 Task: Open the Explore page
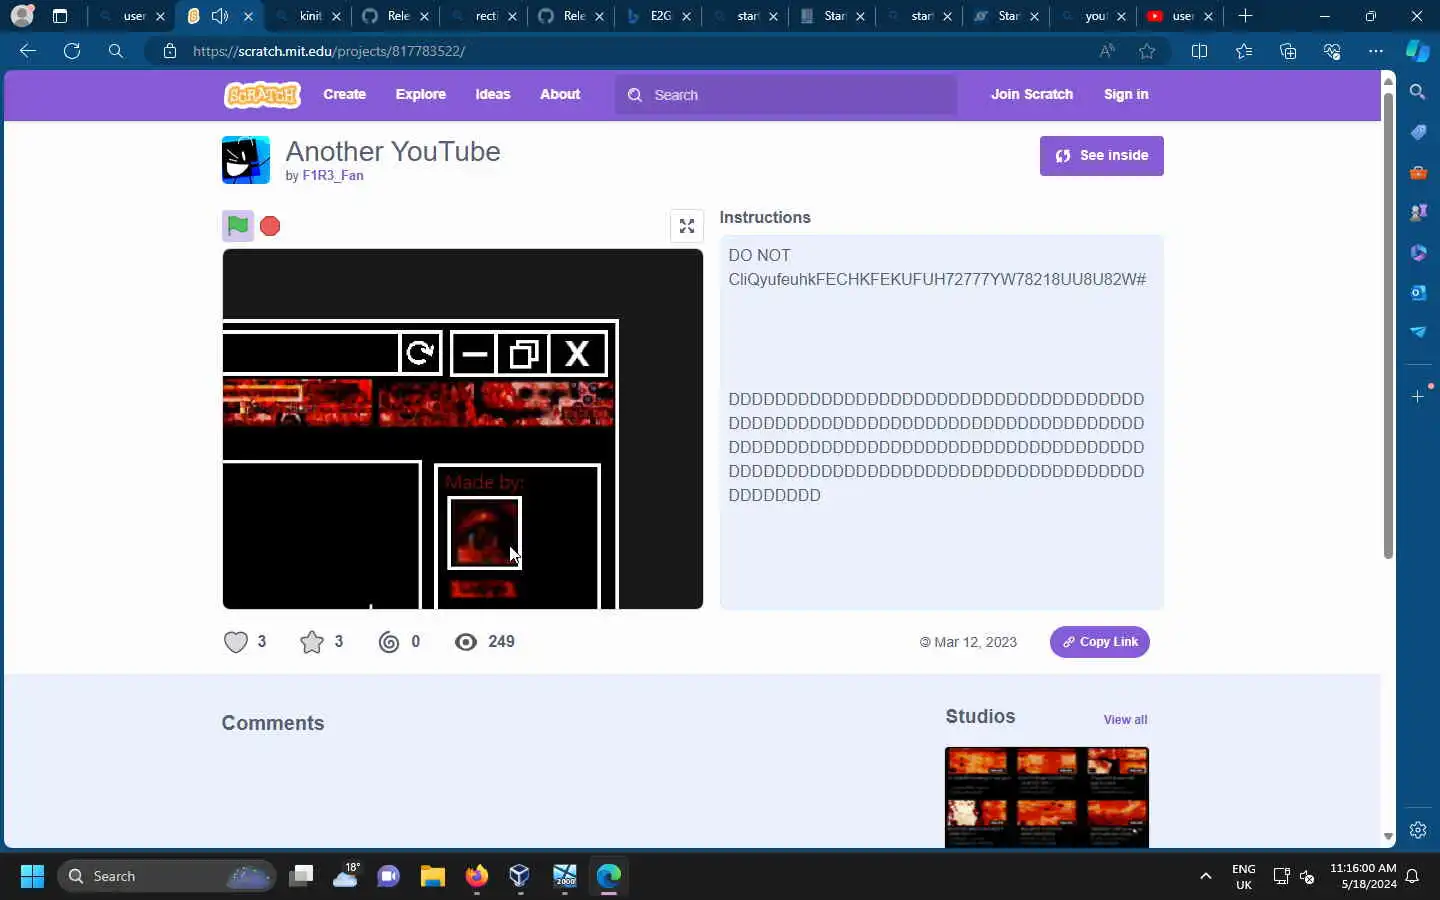point(420,94)
